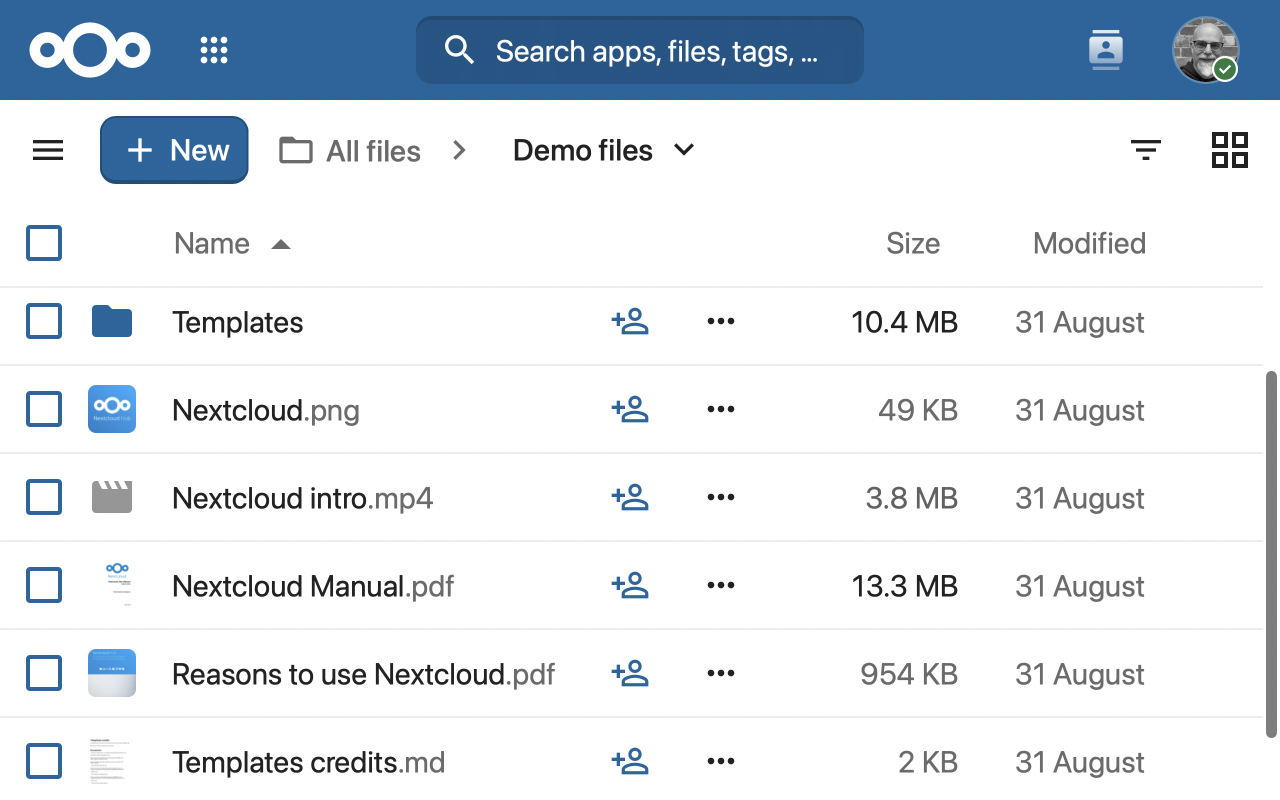This screenshot has height=800, width=1280.
Task: Open actions menu for Templates folder
Action: (x=721, y=322)
